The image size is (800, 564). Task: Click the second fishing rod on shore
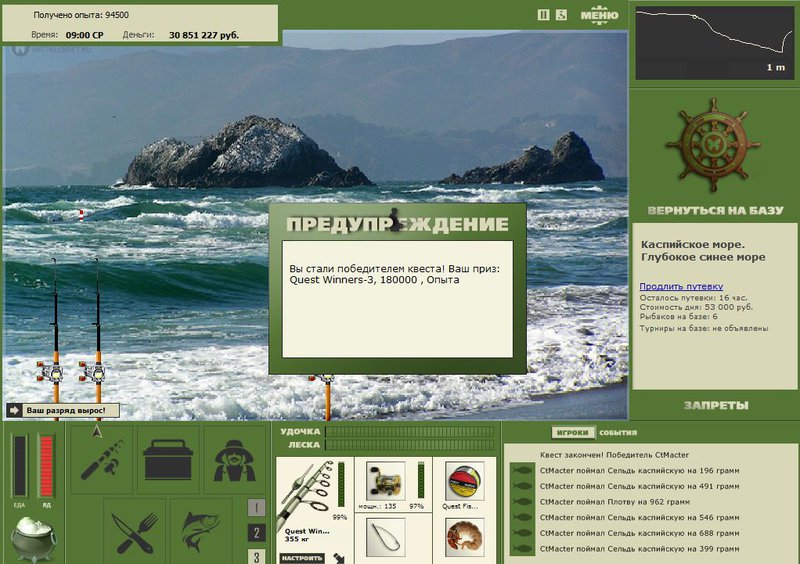(x=97, y=337)
